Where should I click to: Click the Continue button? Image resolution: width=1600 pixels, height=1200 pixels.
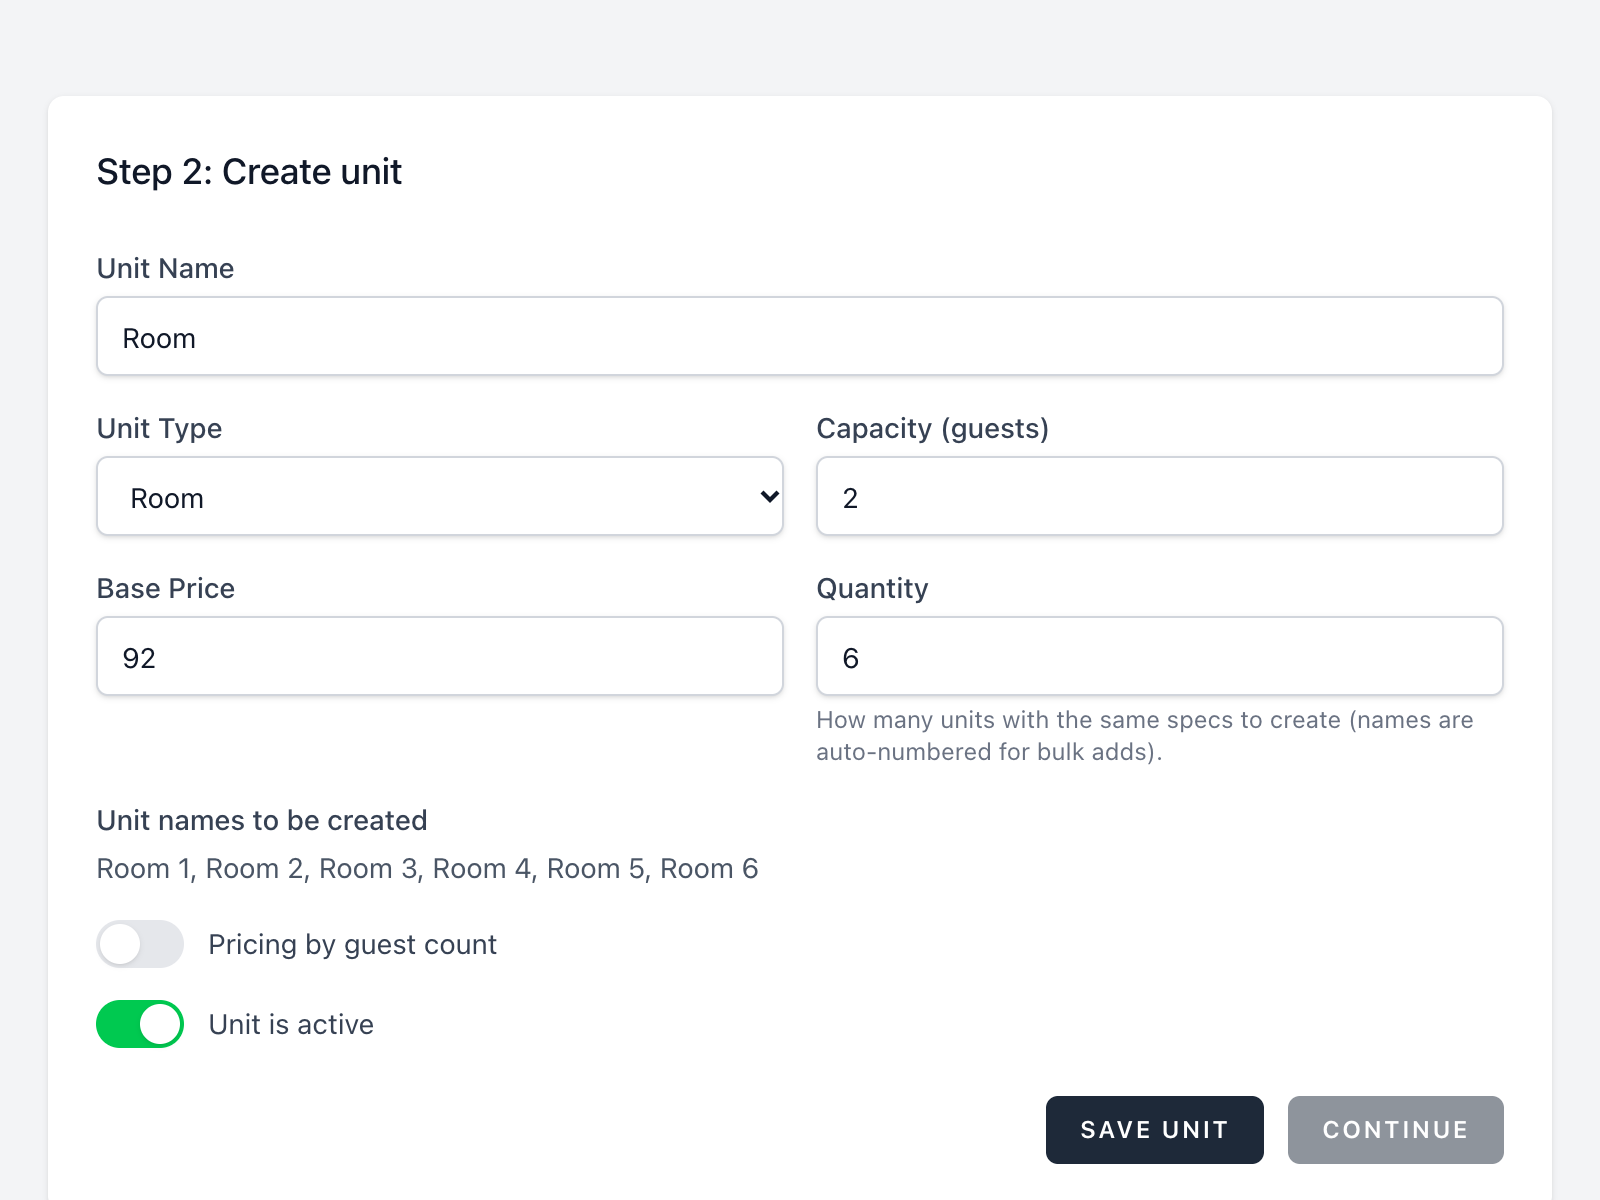coord(1396,1130)
